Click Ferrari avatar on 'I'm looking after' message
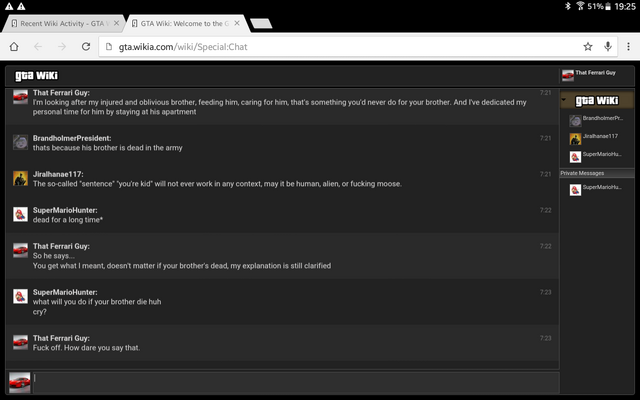 [x=20, y=97]
